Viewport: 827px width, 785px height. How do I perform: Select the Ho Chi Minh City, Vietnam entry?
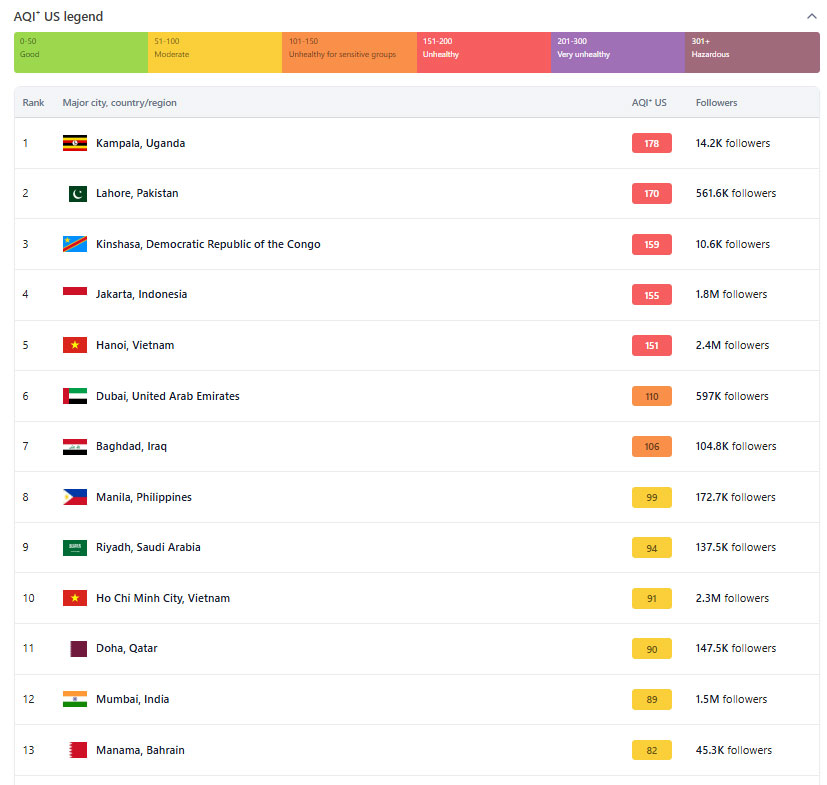coord(163,598)
